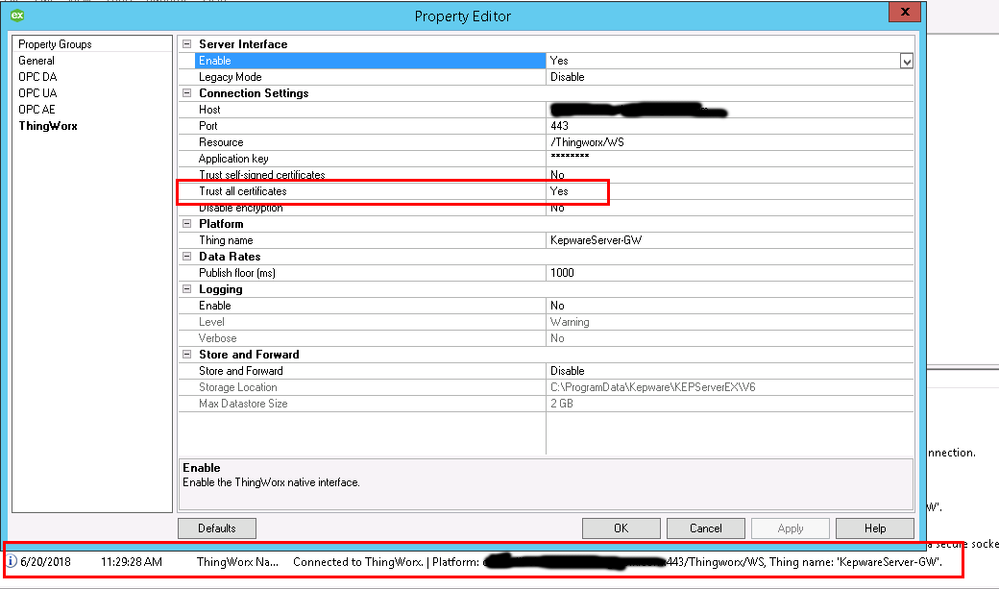
Task: Close the Property Editor window
Action: tap(905, 11)
